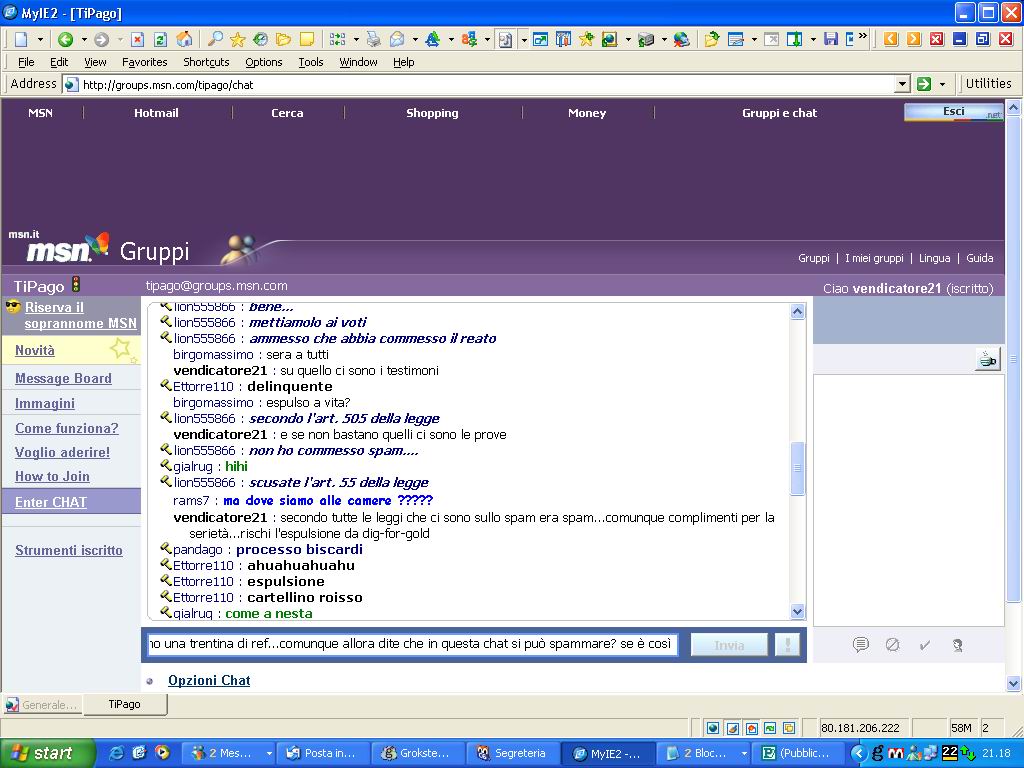Expand the 2 Mes... taskbar group dropdown
1024x768 pixels.
(268, 753)
